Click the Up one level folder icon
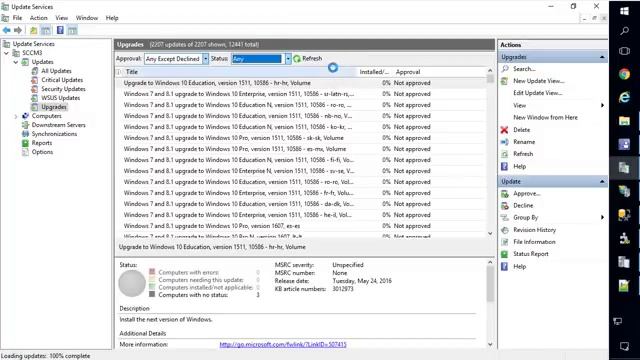The height and width of the screenshot is (360, 640). tap(33, 30)
